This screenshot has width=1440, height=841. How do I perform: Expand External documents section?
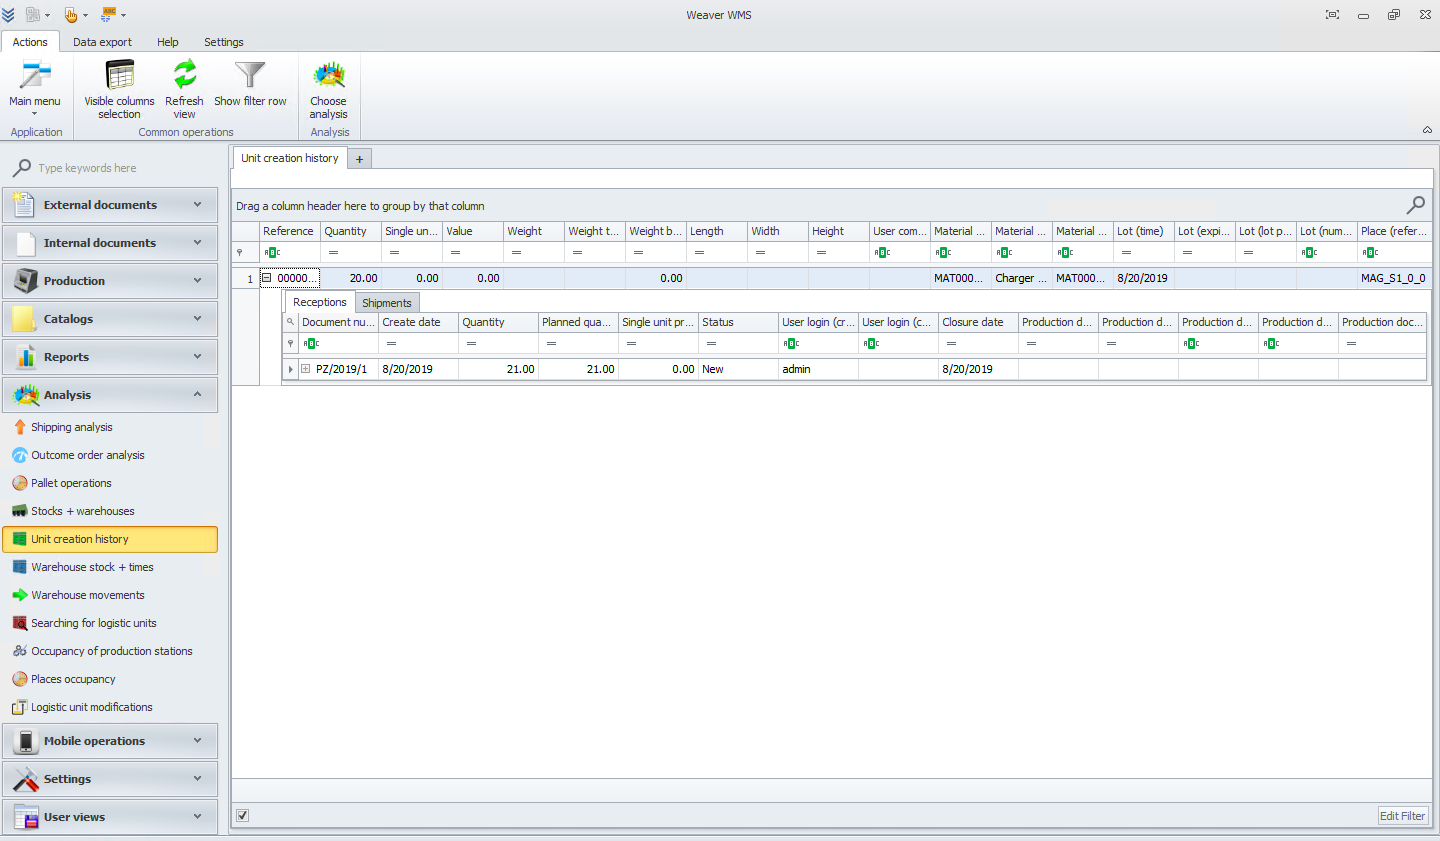(x=110, y=205)
